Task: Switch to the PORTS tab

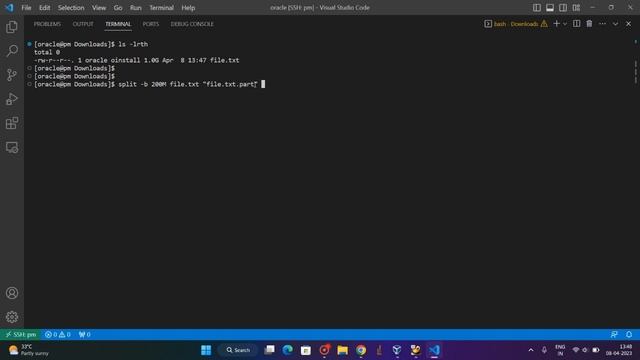Action: (151, 24)
